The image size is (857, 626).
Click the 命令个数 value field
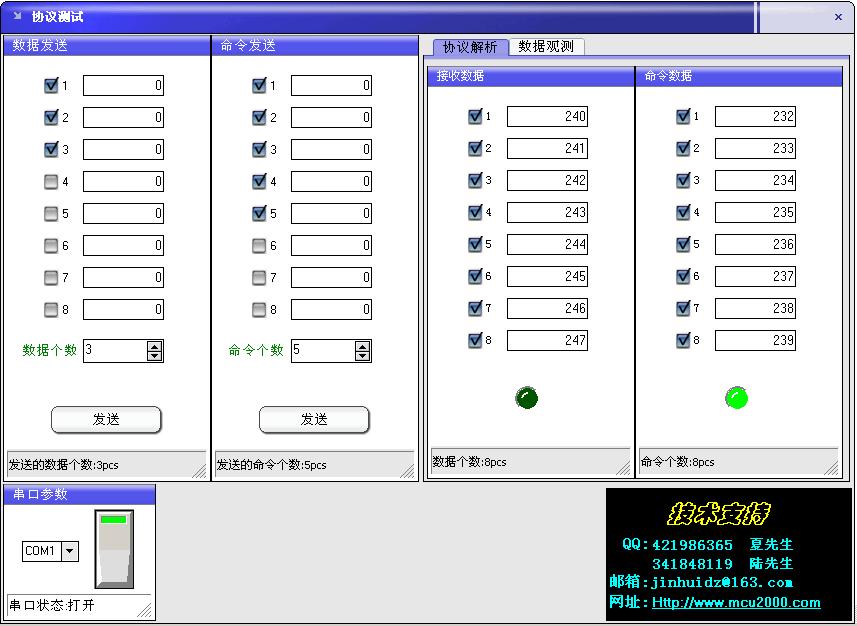point(324,350)
